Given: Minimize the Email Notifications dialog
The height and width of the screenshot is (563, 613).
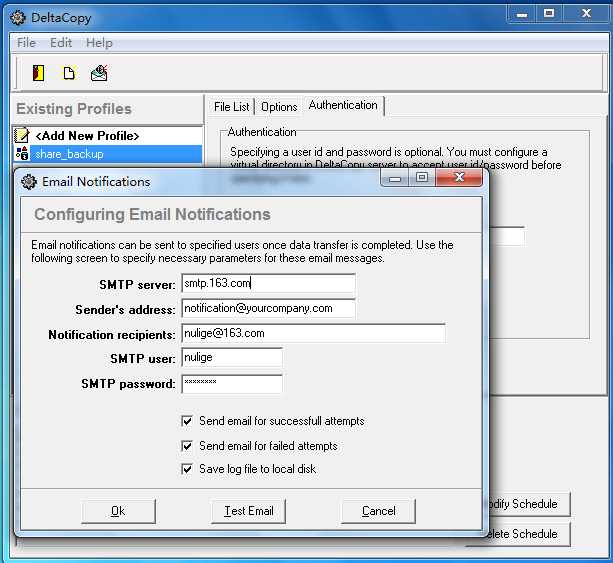Looking at the screenshot, I should [395, 178].
